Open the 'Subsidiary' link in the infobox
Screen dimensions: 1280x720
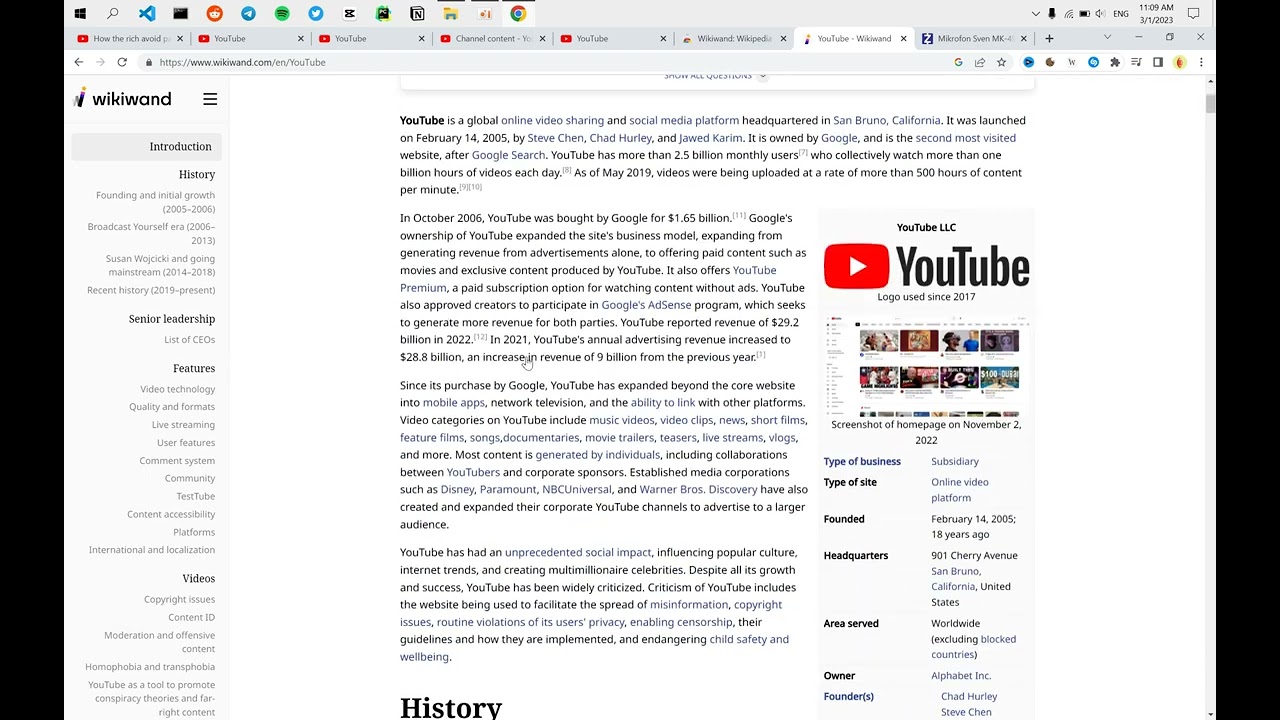(x=955, y=461)
